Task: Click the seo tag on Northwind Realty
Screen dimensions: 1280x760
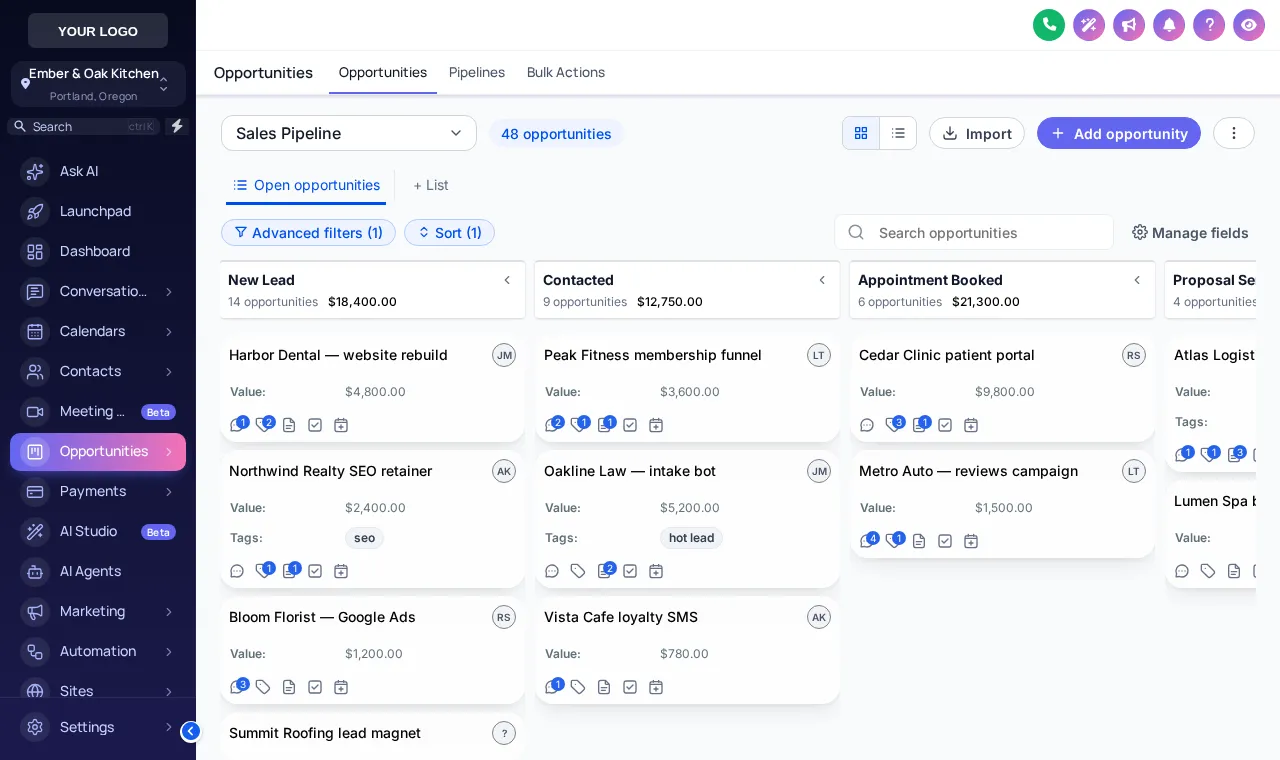Action: [x=364, y=538]
